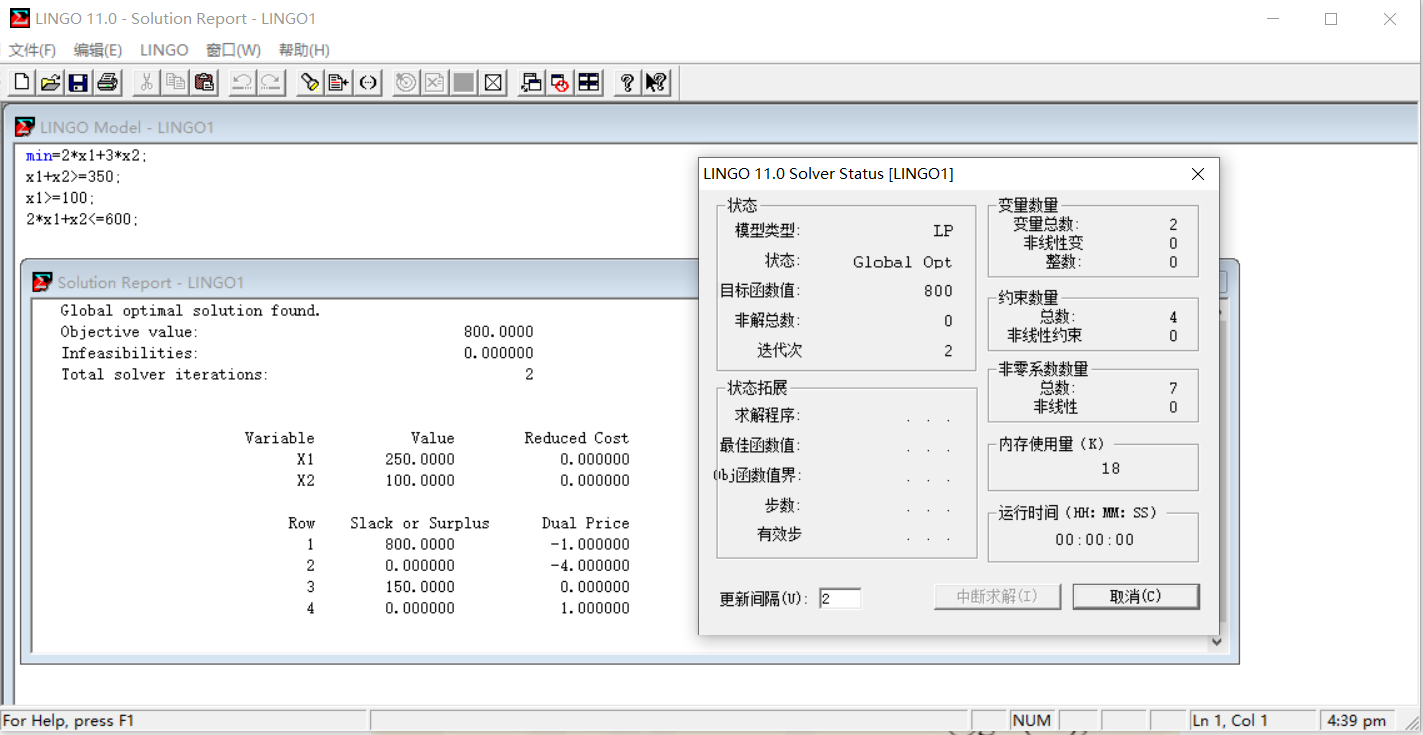Create a new model with New icon
The image size is (1423, 735).
tap(22, 83)
